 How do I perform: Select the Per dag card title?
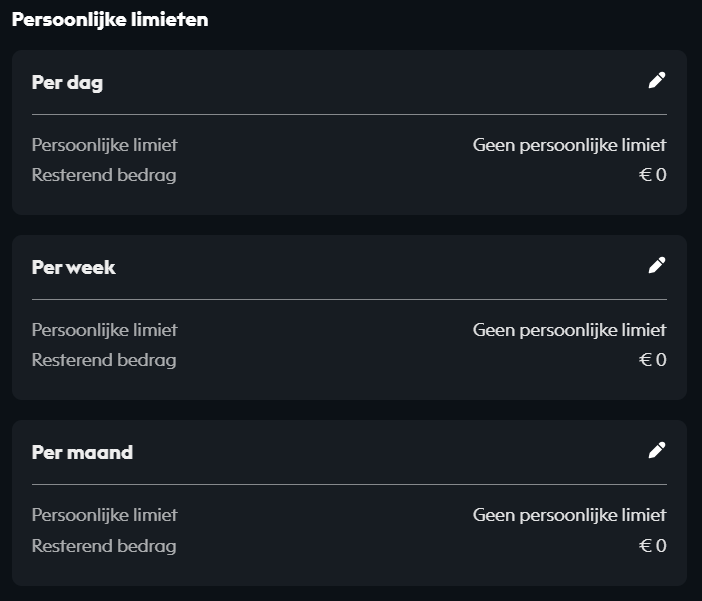point(67,83)
